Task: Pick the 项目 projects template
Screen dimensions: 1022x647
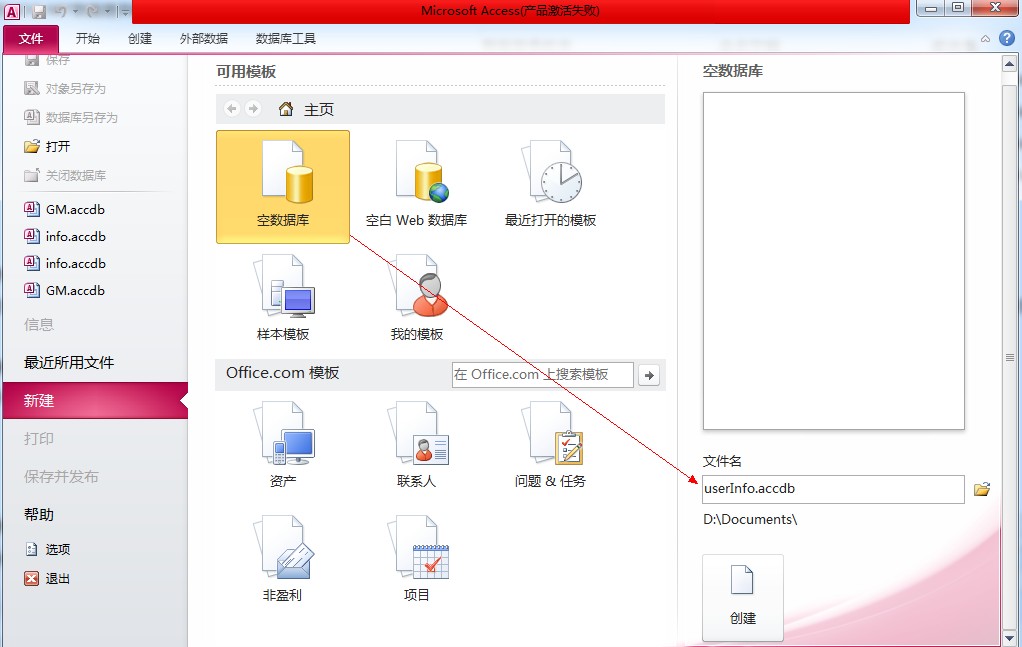Action: point(416,559)
